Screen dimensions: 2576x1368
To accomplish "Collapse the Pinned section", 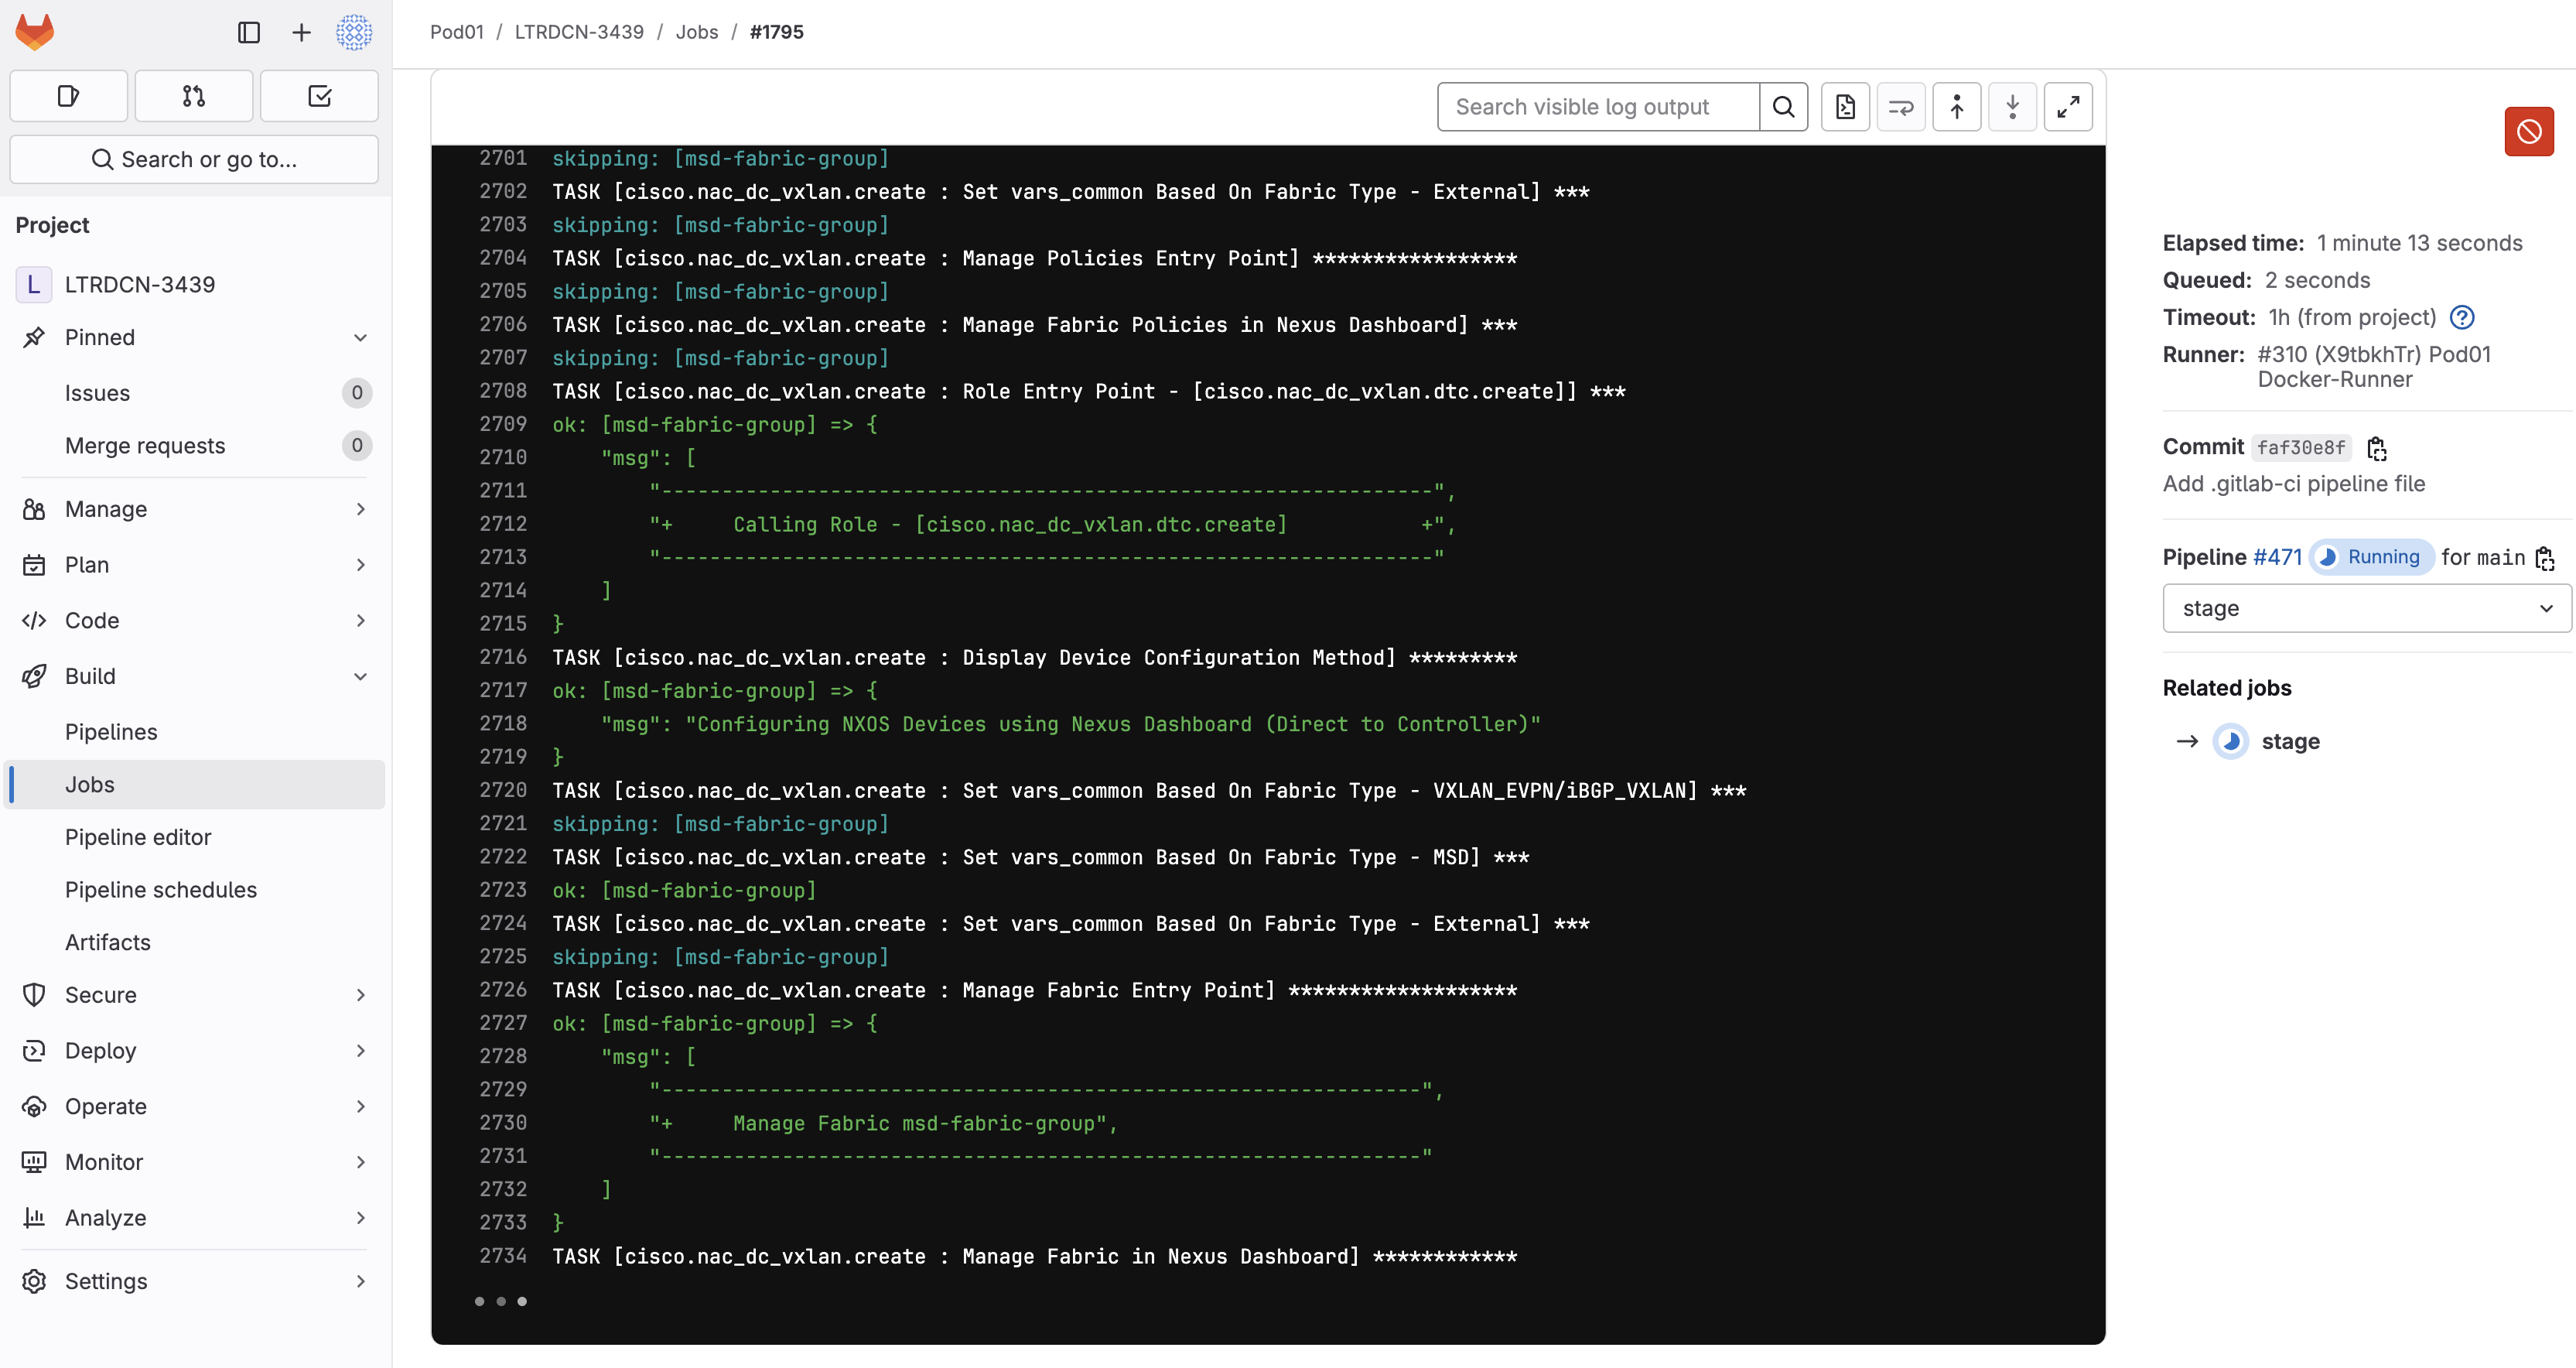I will tap(360, 338).
